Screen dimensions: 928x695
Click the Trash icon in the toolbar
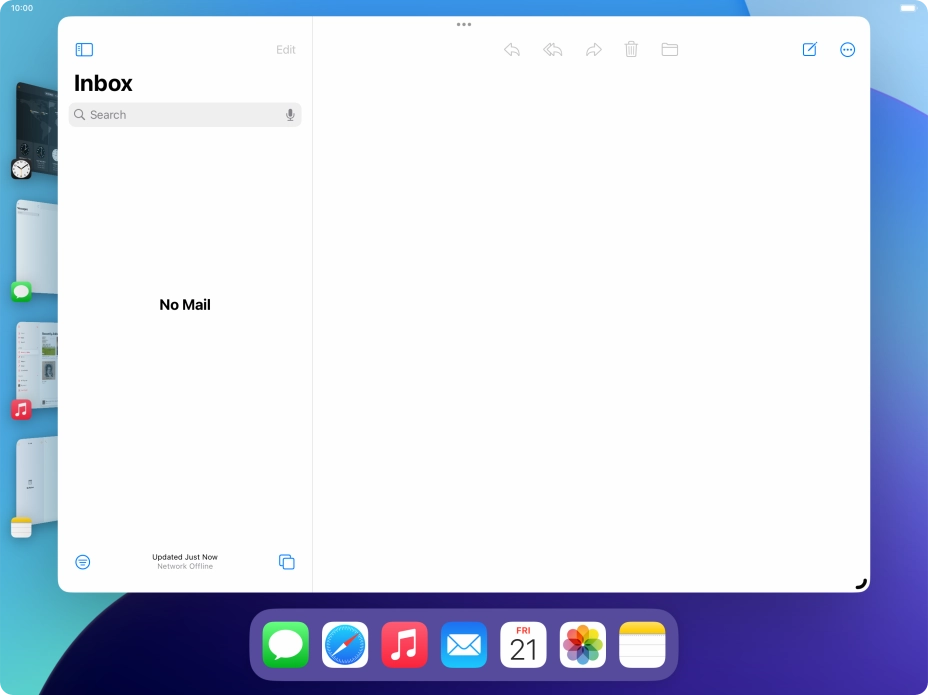point(631,49)
